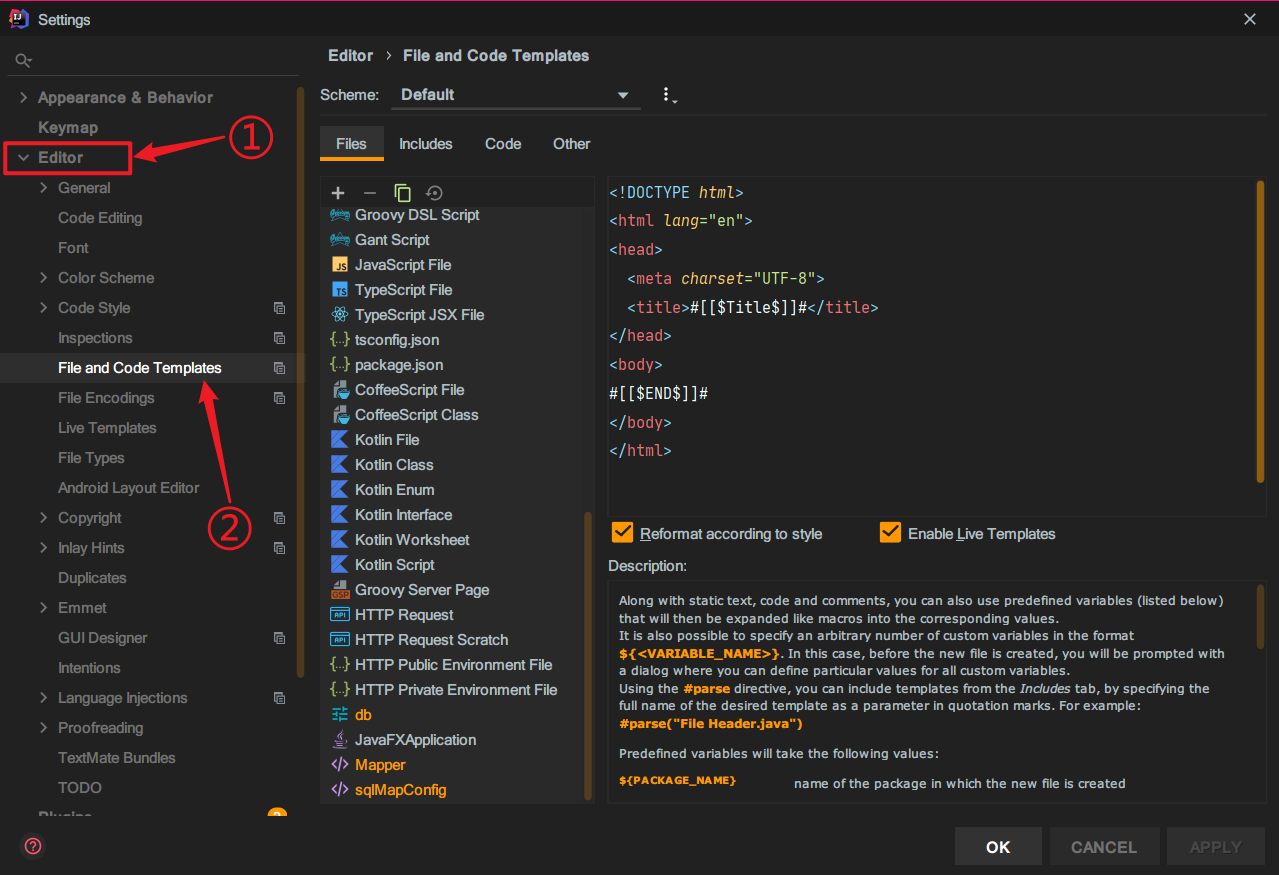The image size is (1279, 875).
Task: Click project-level icon beside File Encodings
Action: coord(279,398)
